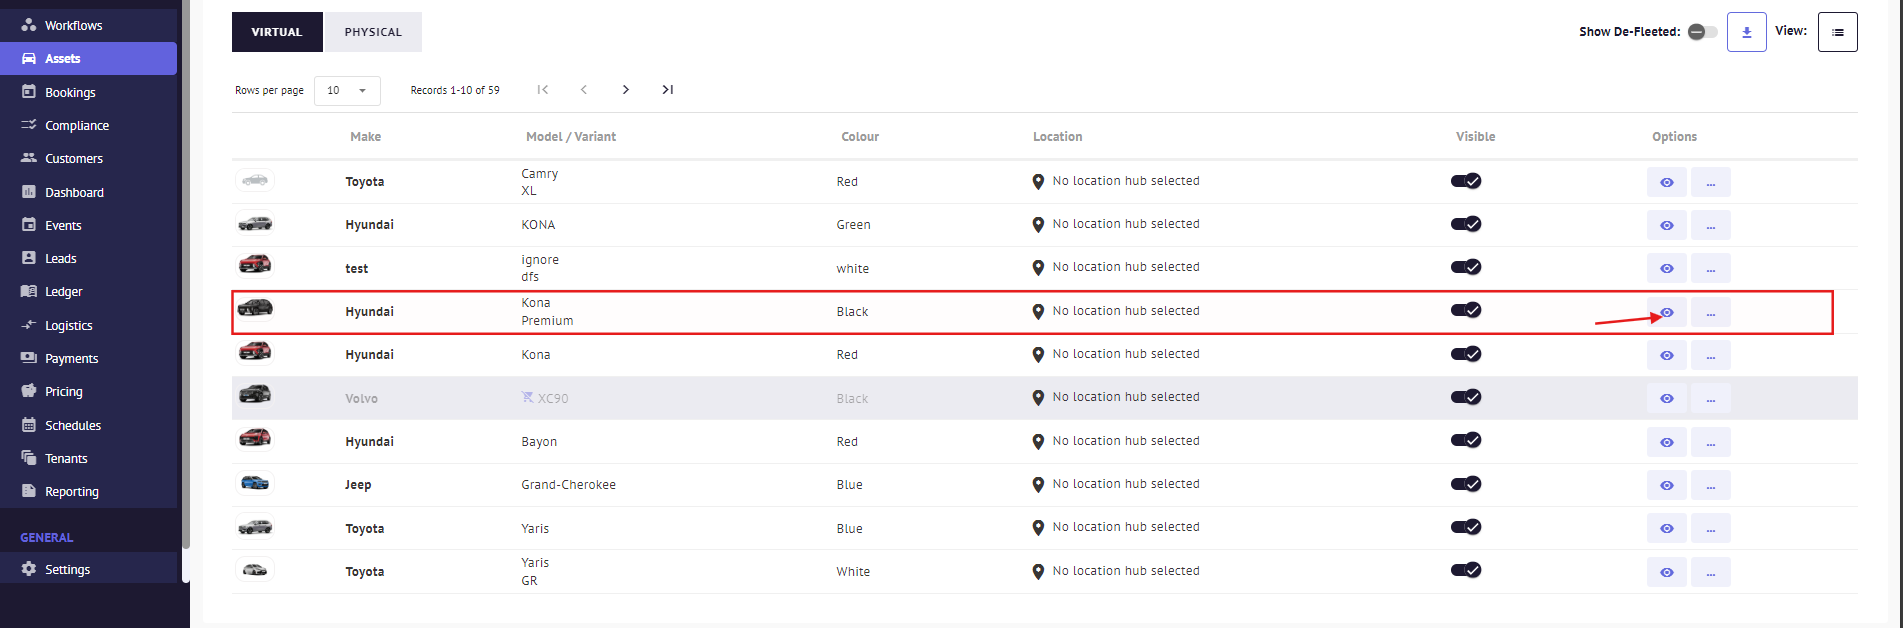1903x628 pixels.
Task: Toggle visibility for Hyundai Kona Red
Action: point(1466,354)
